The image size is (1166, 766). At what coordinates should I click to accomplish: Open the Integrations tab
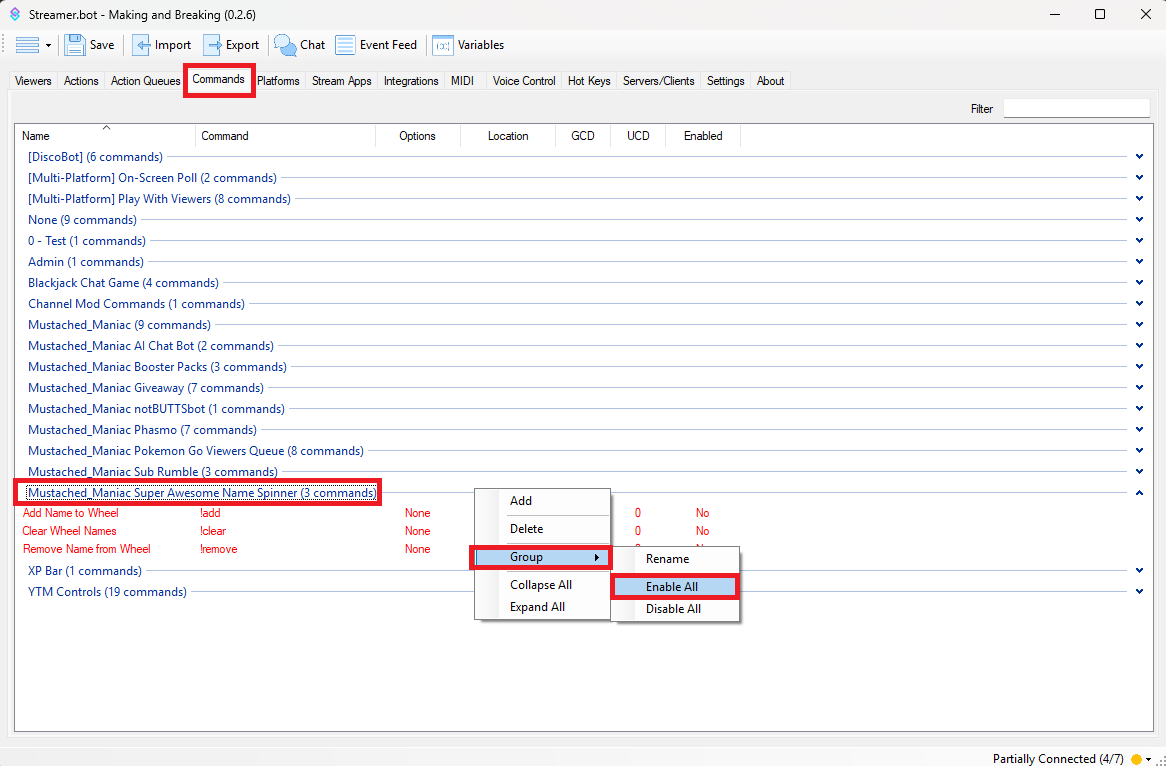coord(411,81)
